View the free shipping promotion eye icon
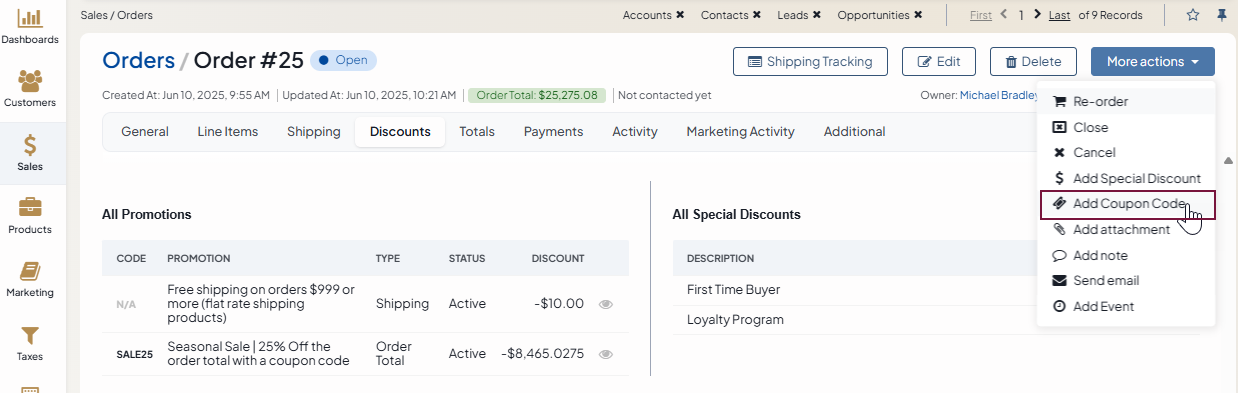The width and height of the screenshot is (1238, 393). [x=605, y=304]
